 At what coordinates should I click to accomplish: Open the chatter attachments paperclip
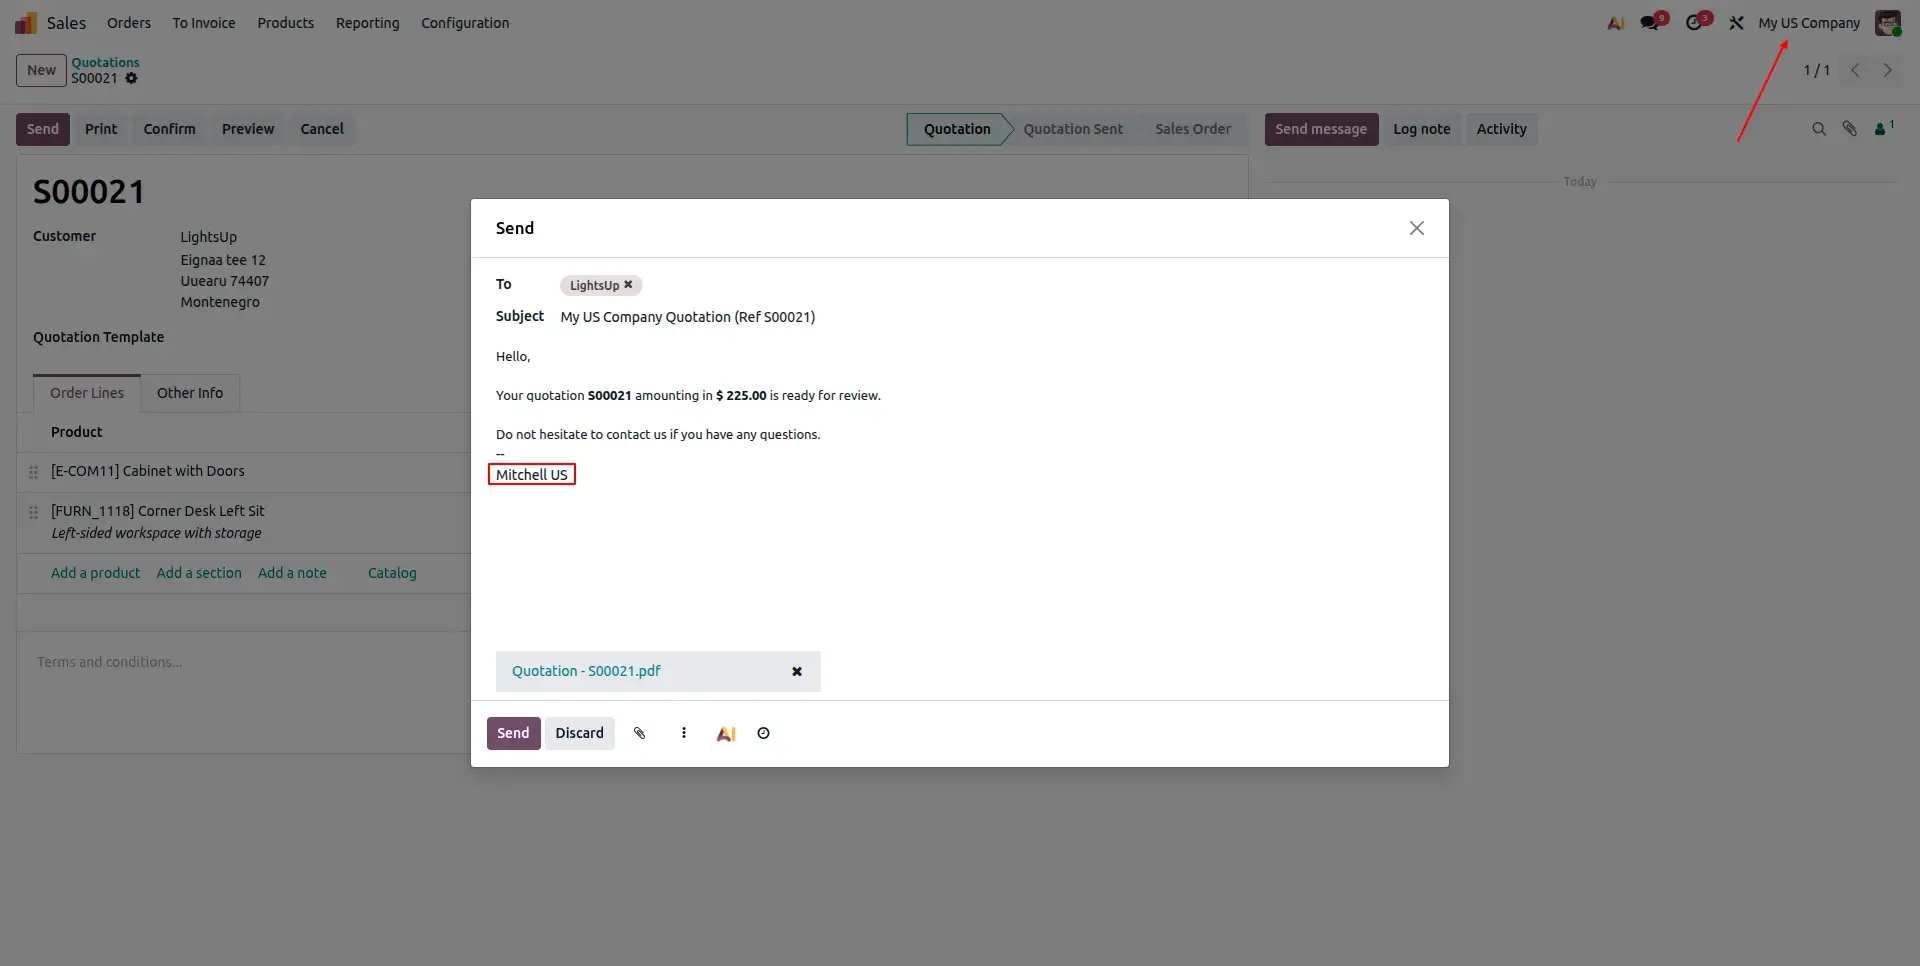pyautogui.click(x=1850, y=129)
